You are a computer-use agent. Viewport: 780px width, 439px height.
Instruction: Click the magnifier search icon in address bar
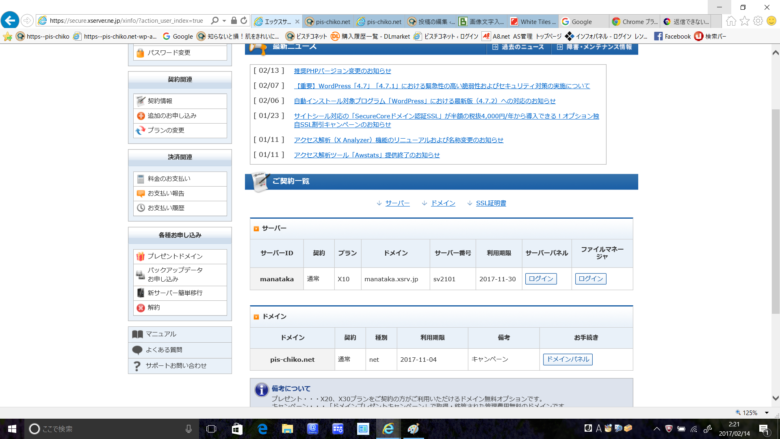(214, 21)
